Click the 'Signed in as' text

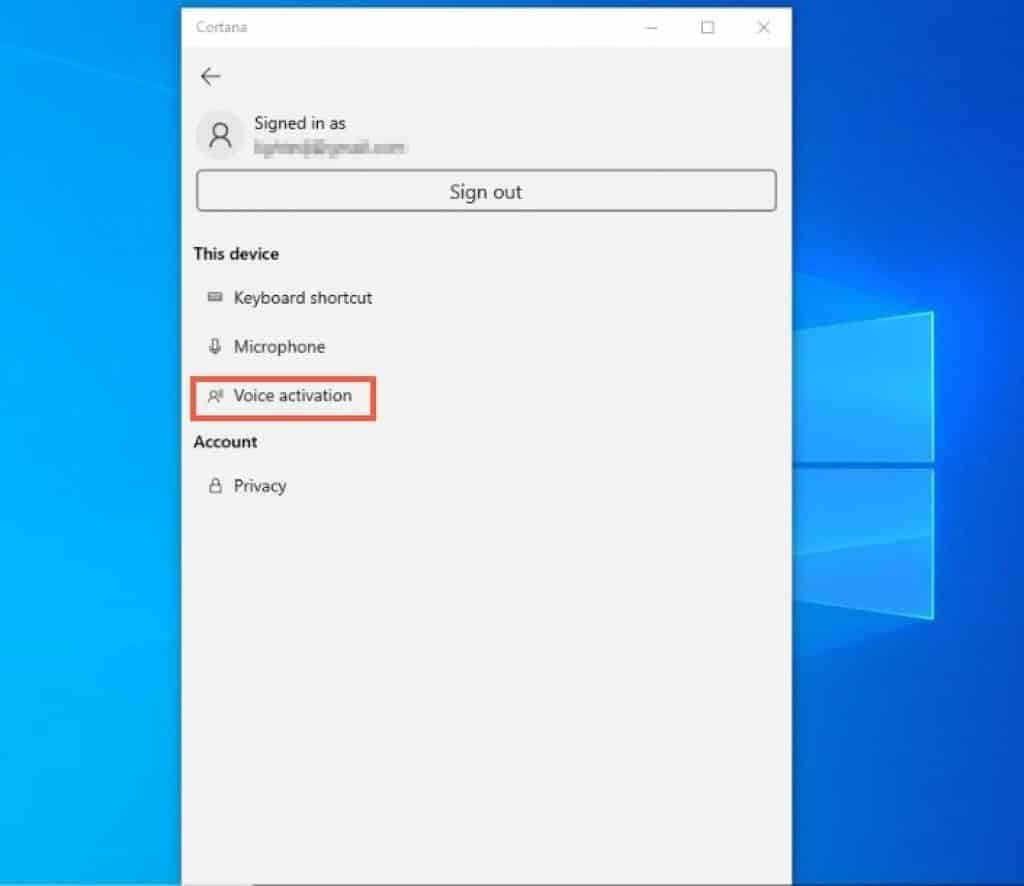tap(300, 123)
